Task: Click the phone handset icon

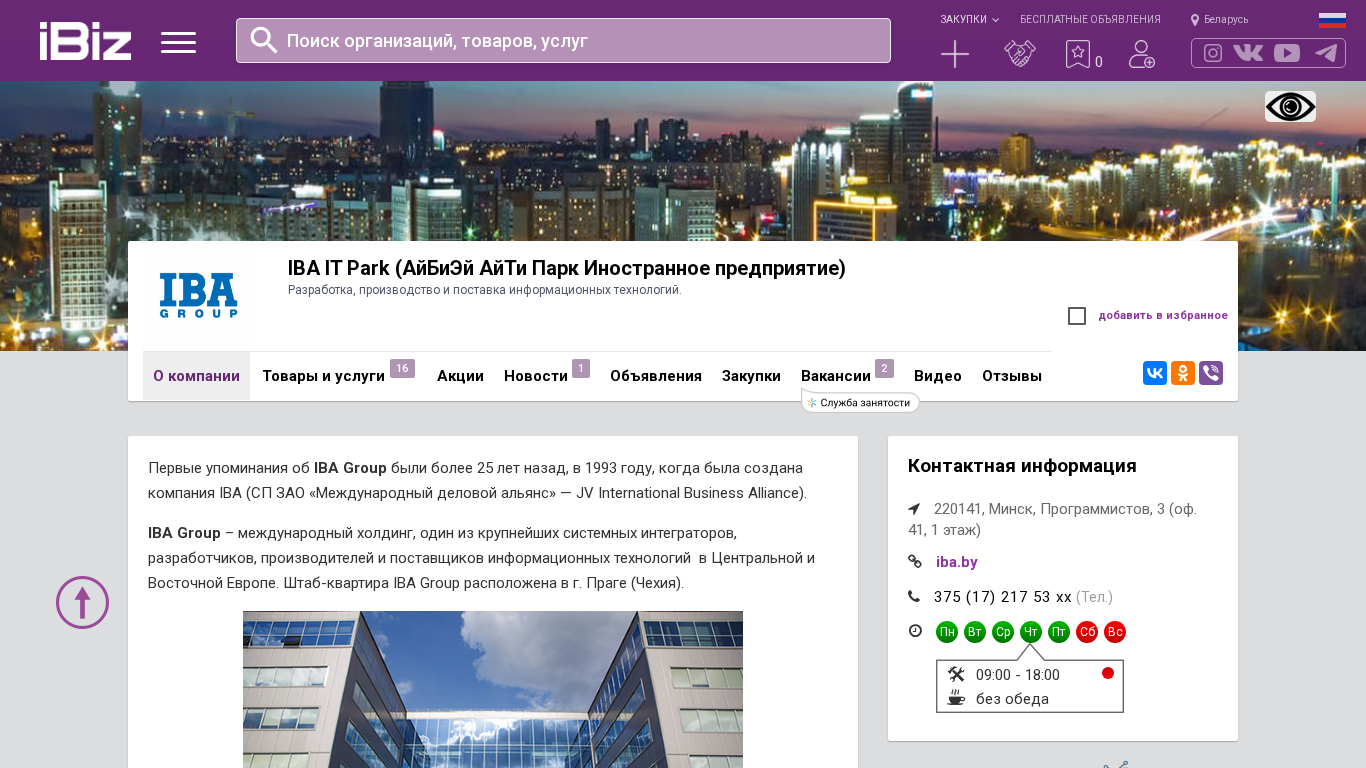Action: pos(914,596)
